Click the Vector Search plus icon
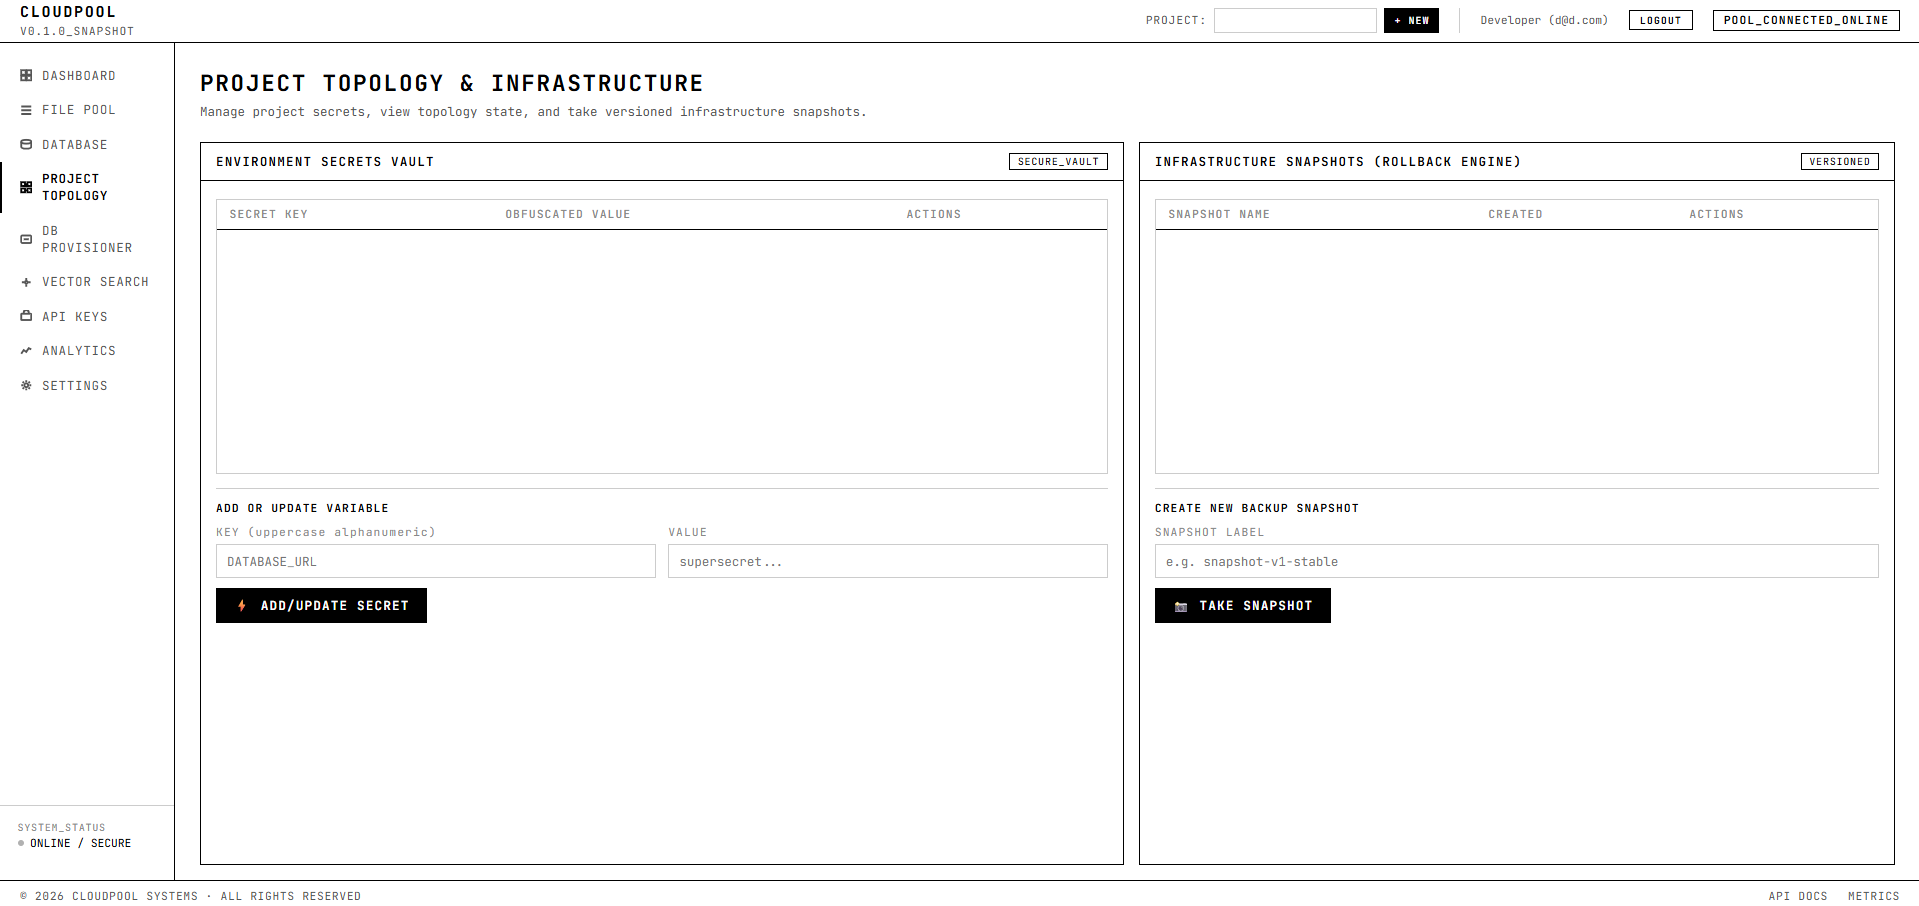 tap(26, 282)
